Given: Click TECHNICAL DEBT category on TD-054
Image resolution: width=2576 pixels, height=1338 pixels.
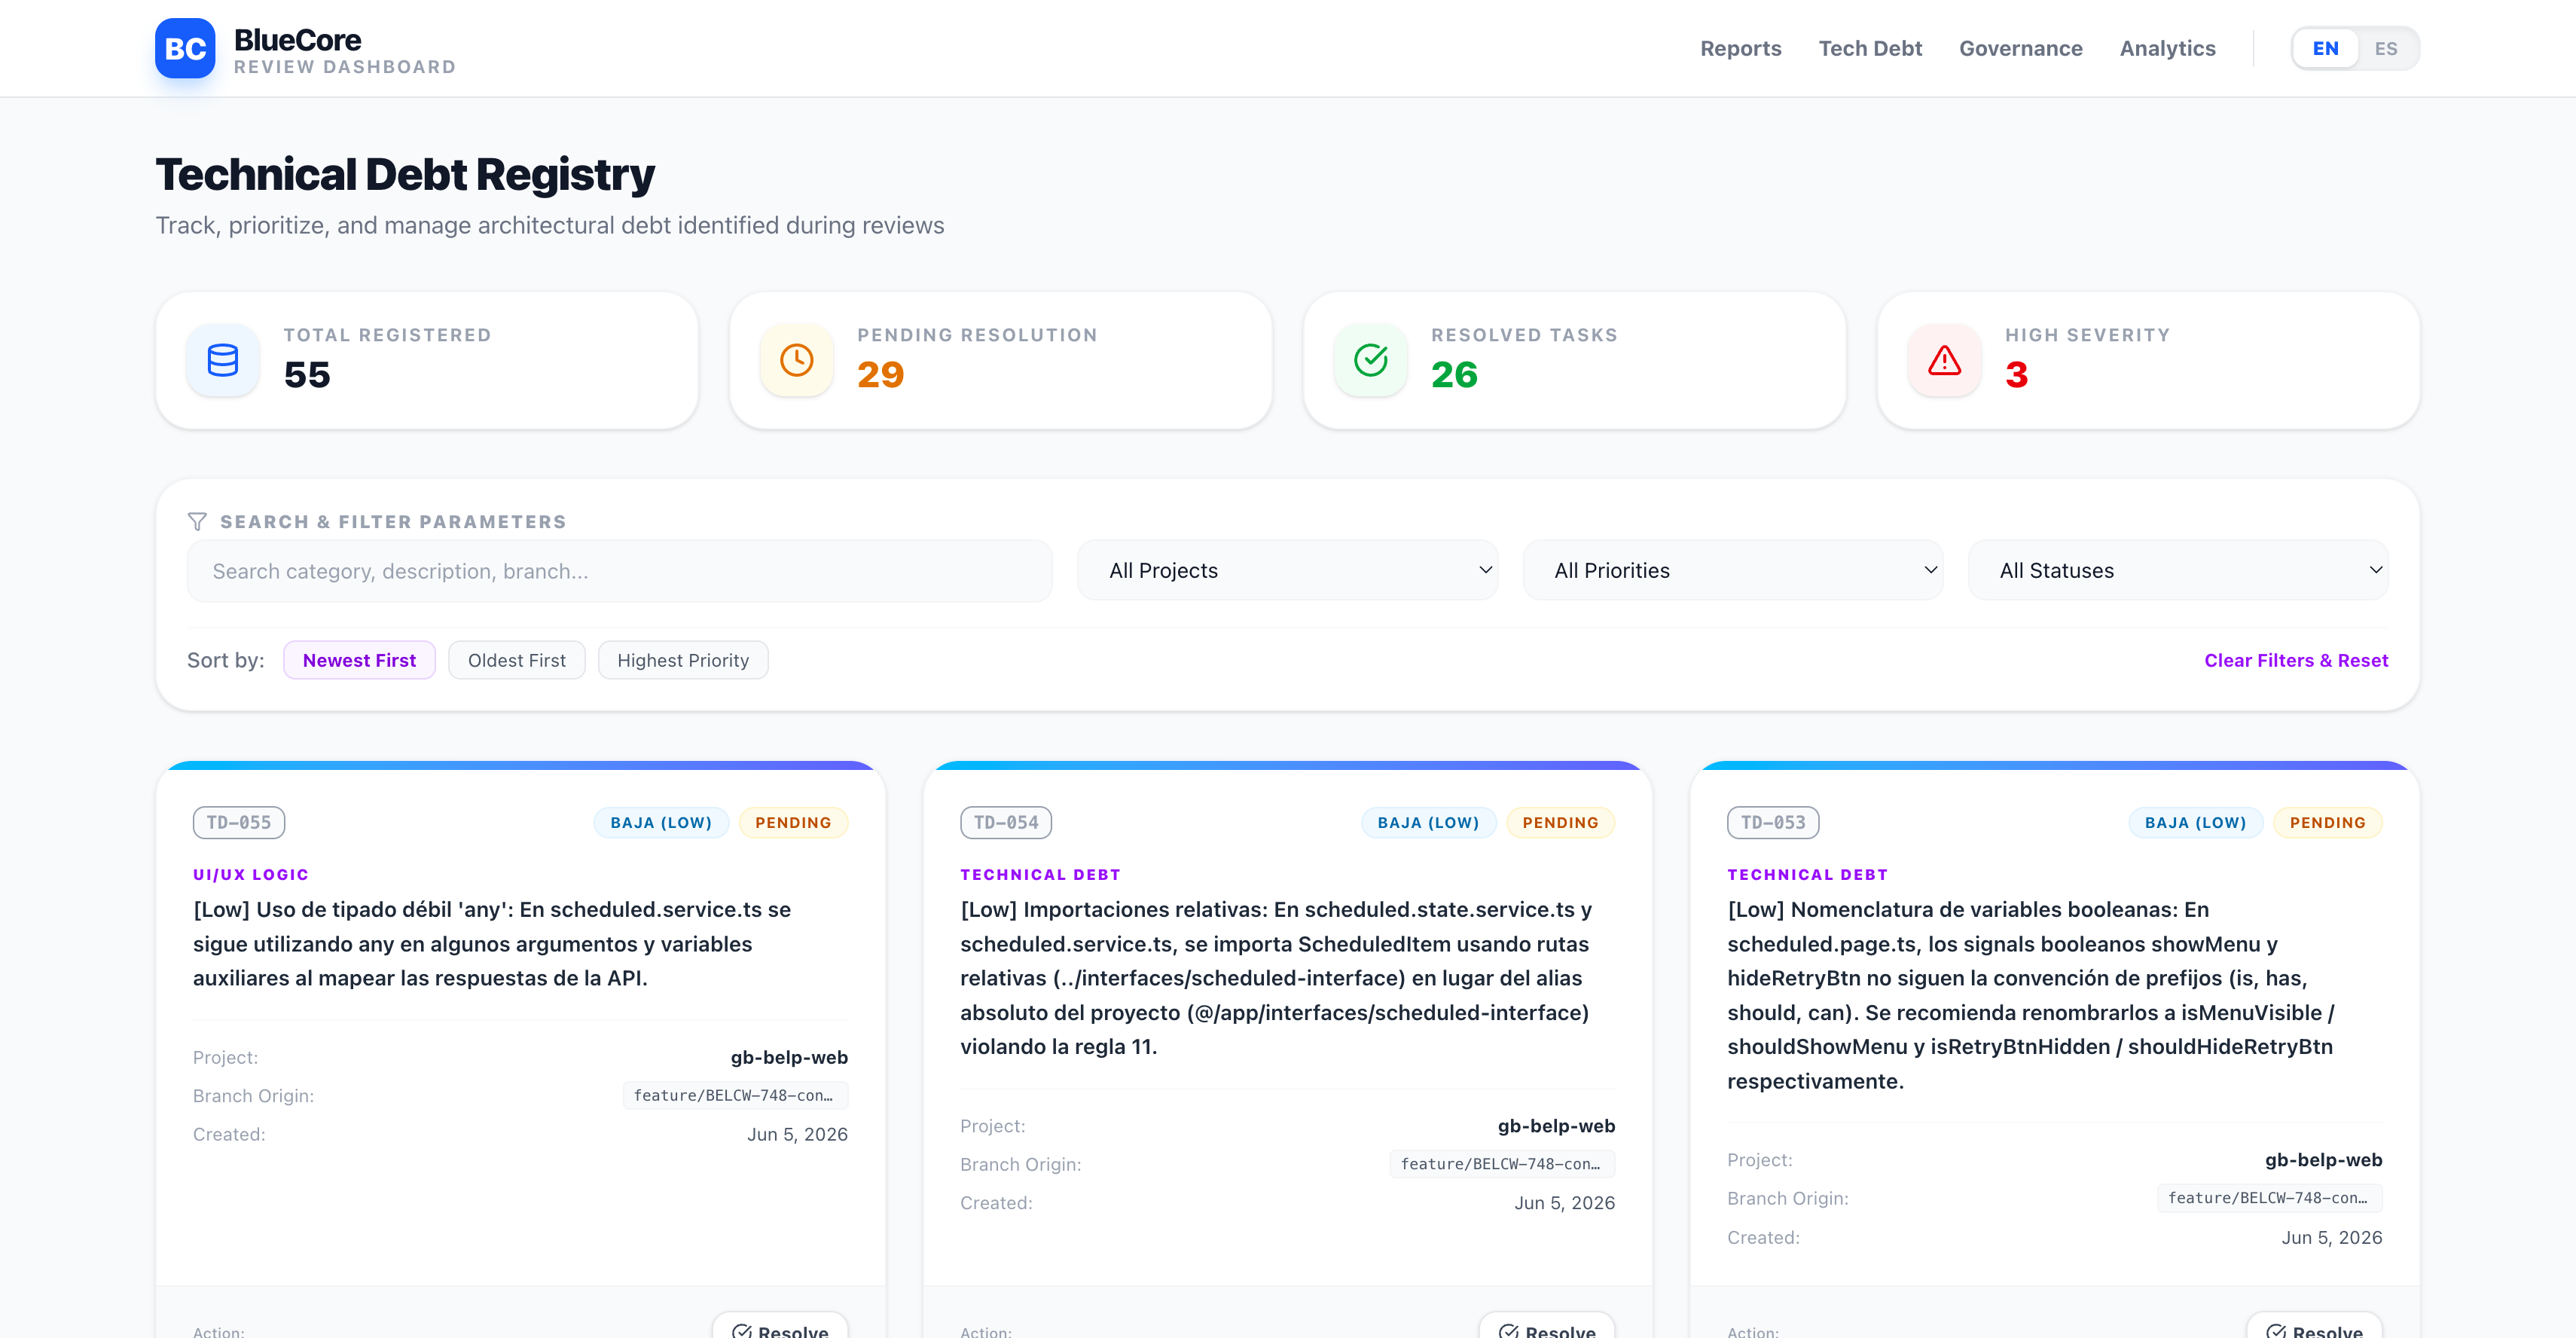Looking at the screenshot, I should 1040,874.
